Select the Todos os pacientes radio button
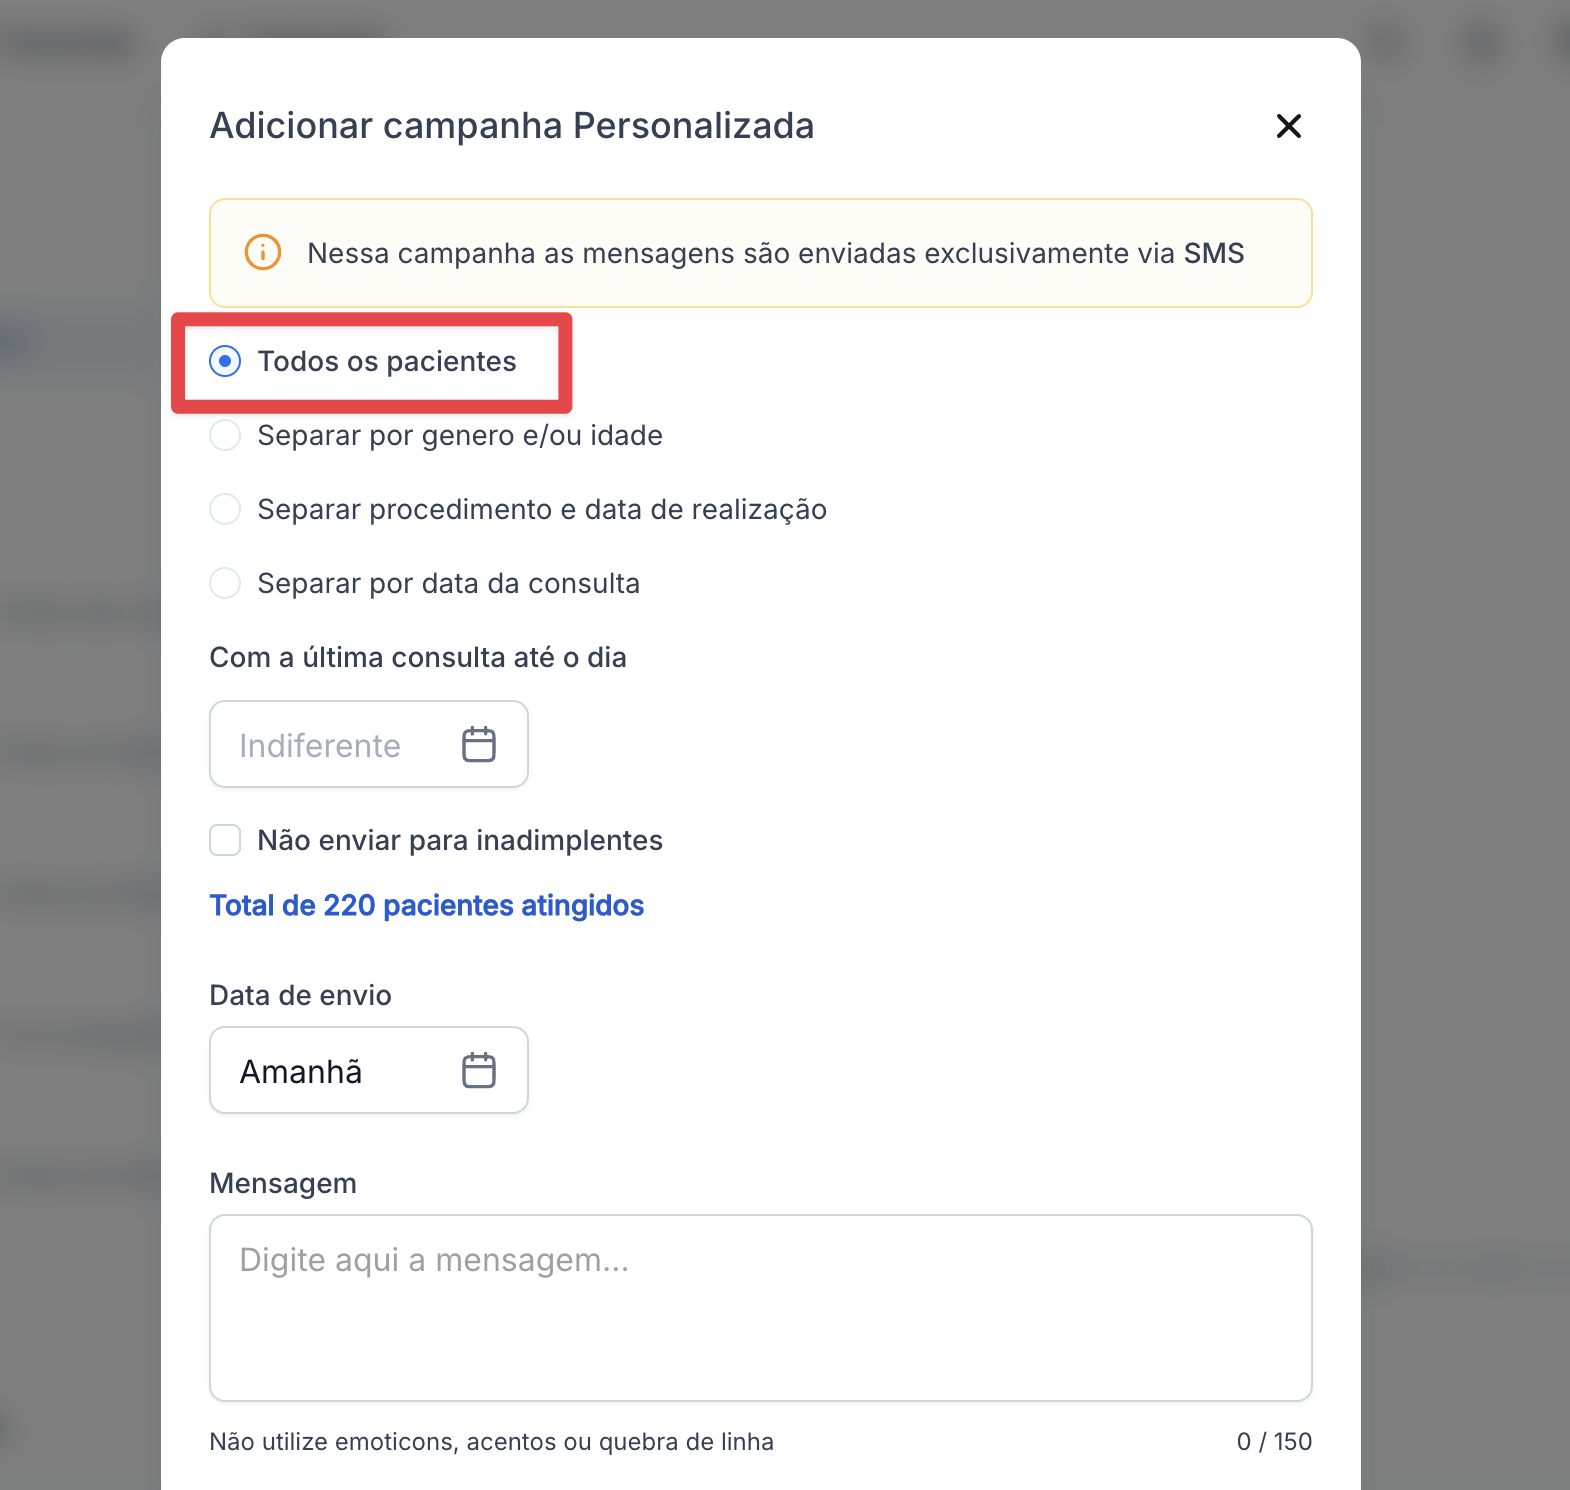 click(225, 361)
